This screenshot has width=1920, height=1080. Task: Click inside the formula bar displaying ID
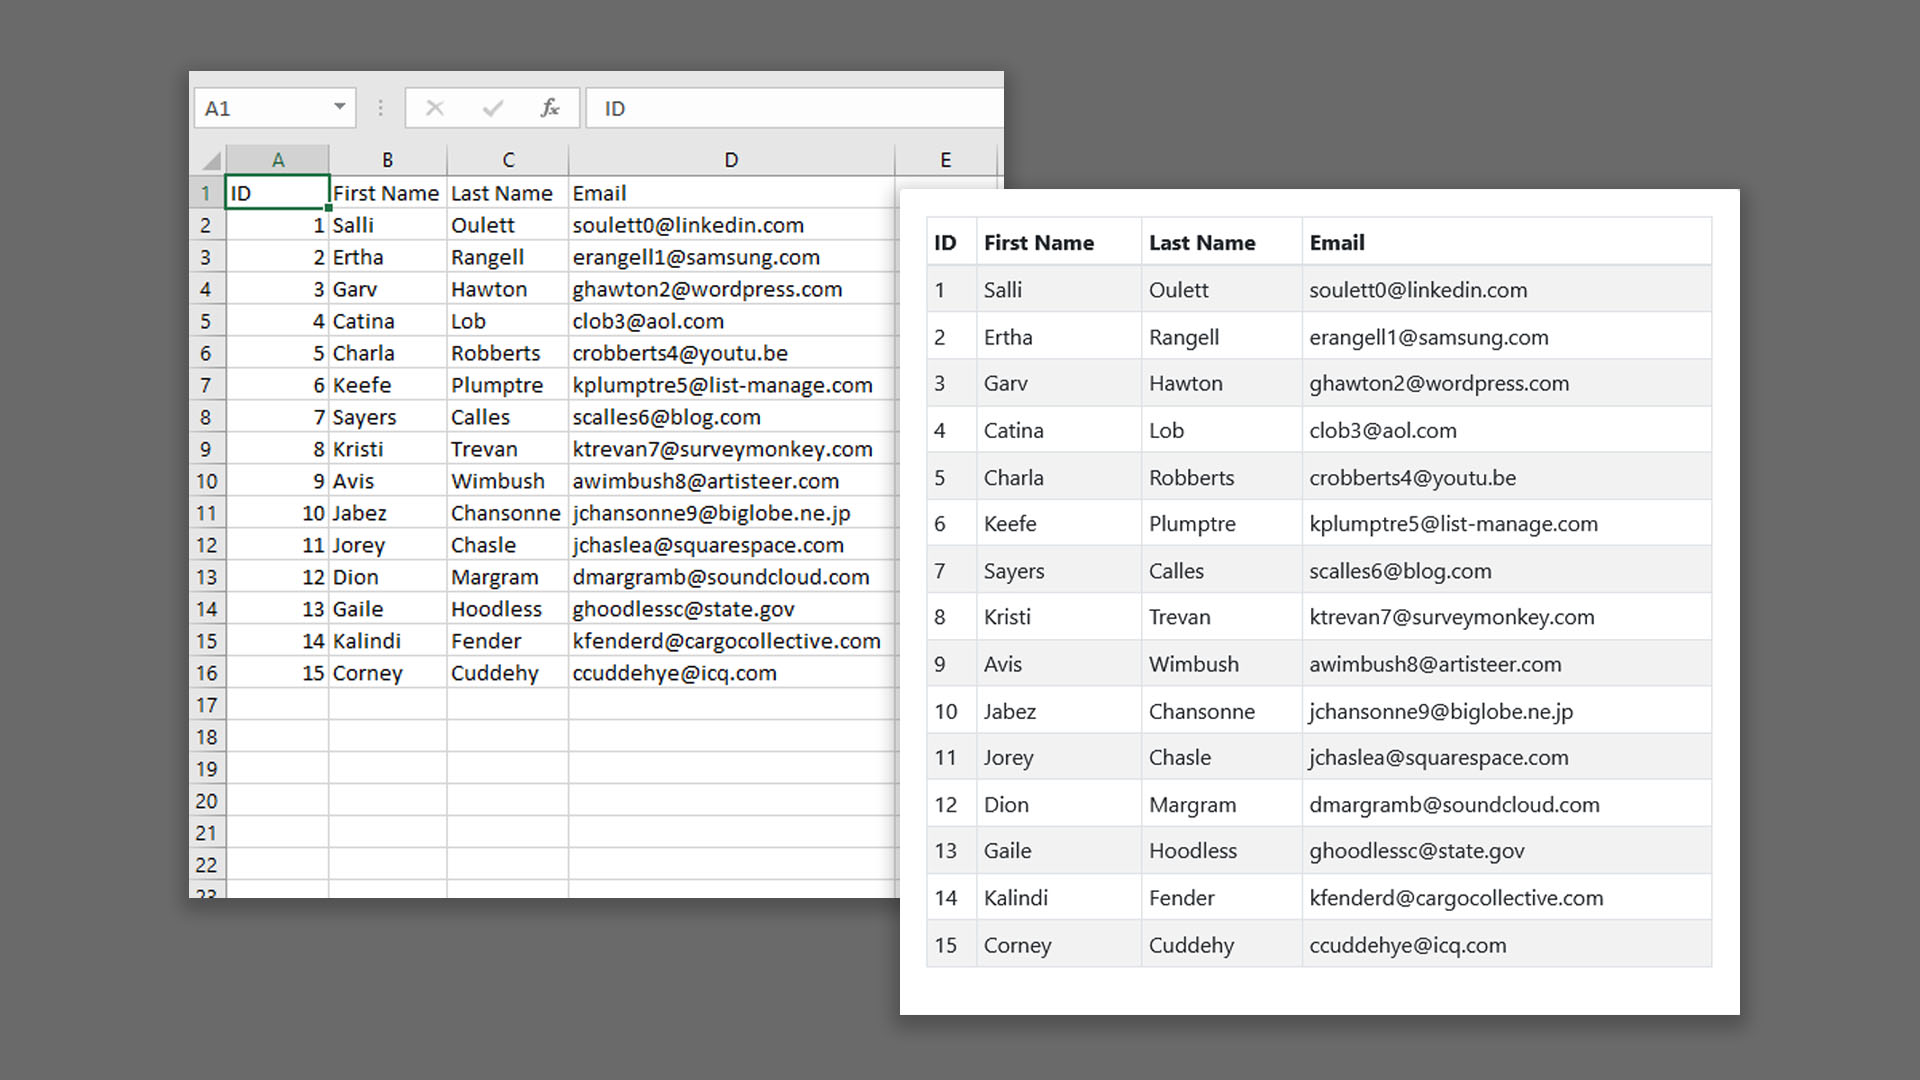click(x=700, y=108)
